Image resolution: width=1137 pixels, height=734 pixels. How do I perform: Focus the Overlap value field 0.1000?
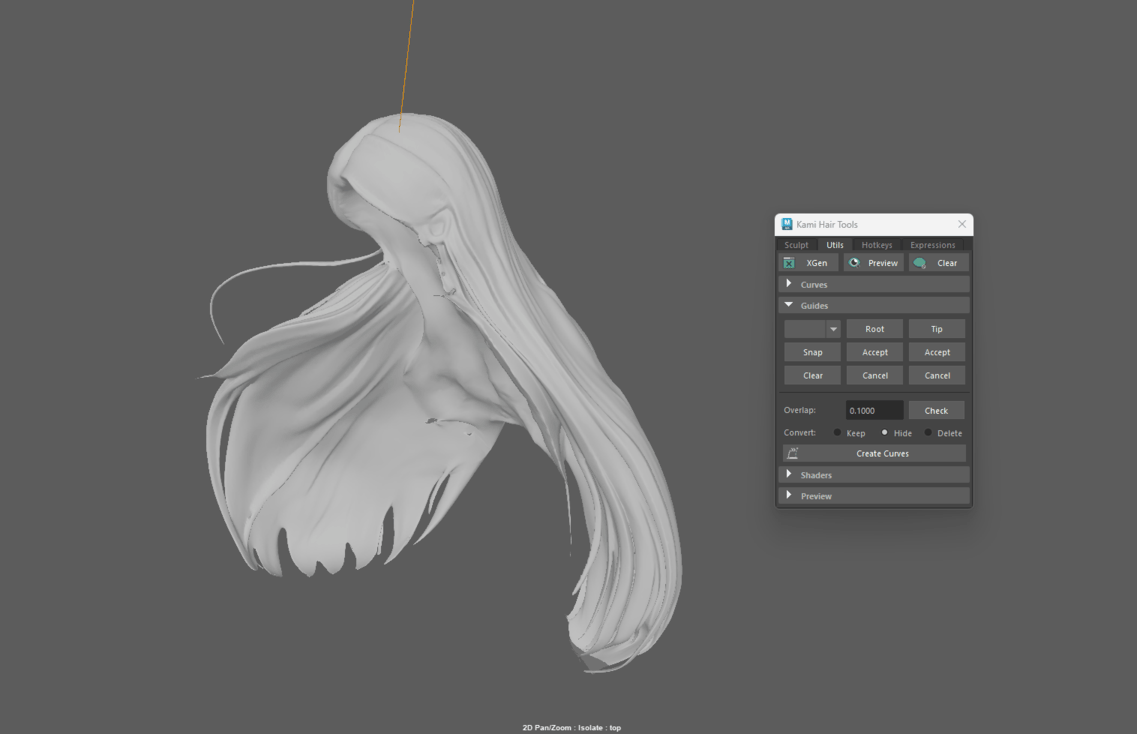pyautogui.click(x=875, y=411)
